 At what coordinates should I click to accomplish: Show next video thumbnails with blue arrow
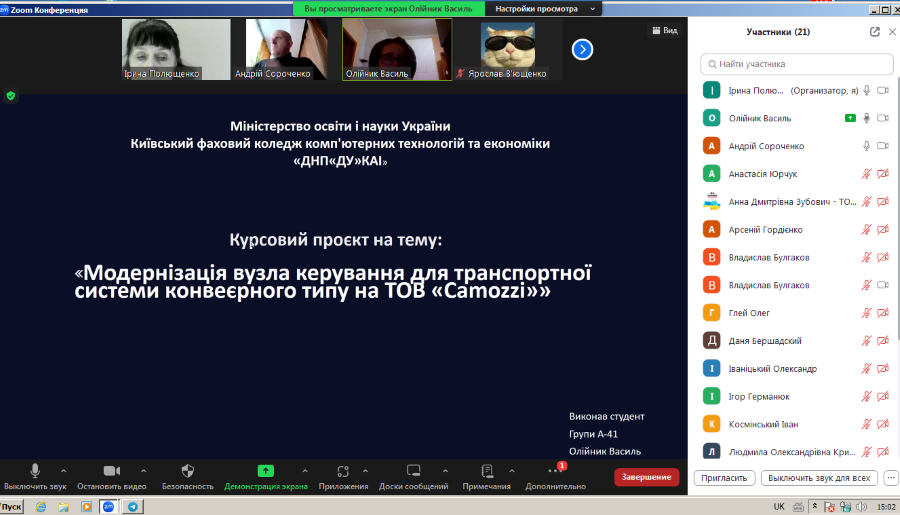pos(582,49)
